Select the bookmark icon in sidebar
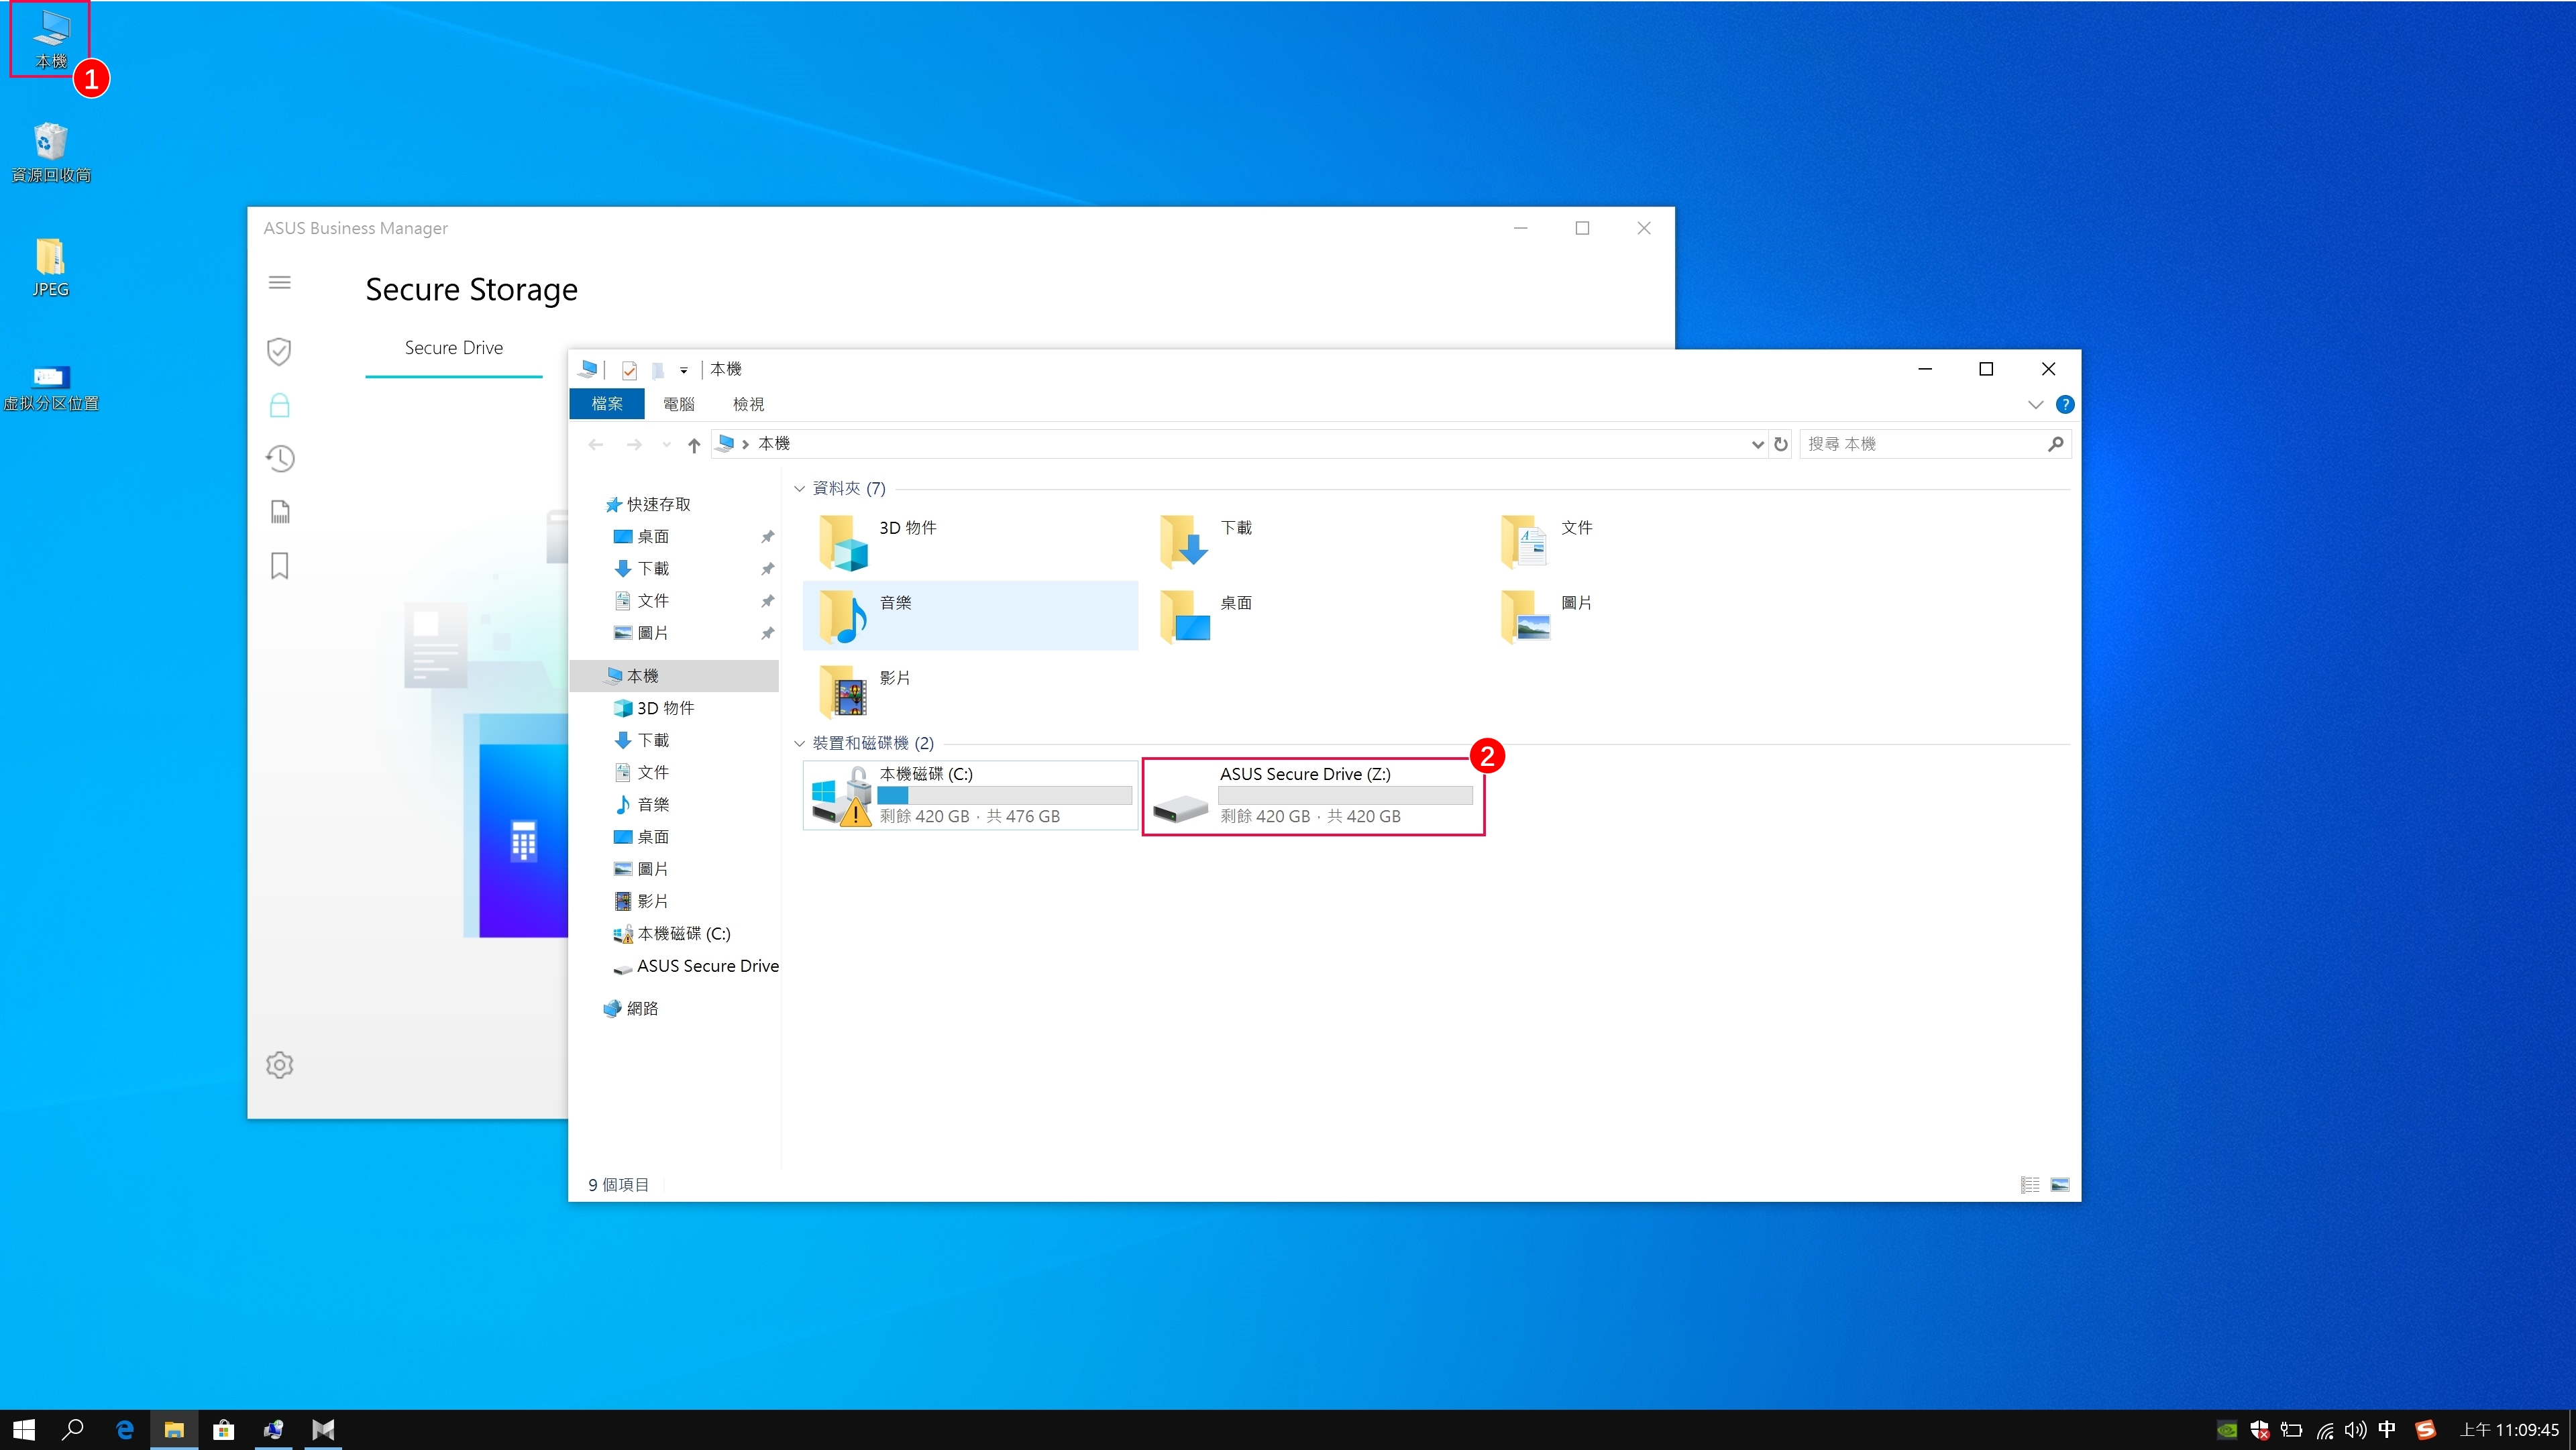 [x=280, y=566]
